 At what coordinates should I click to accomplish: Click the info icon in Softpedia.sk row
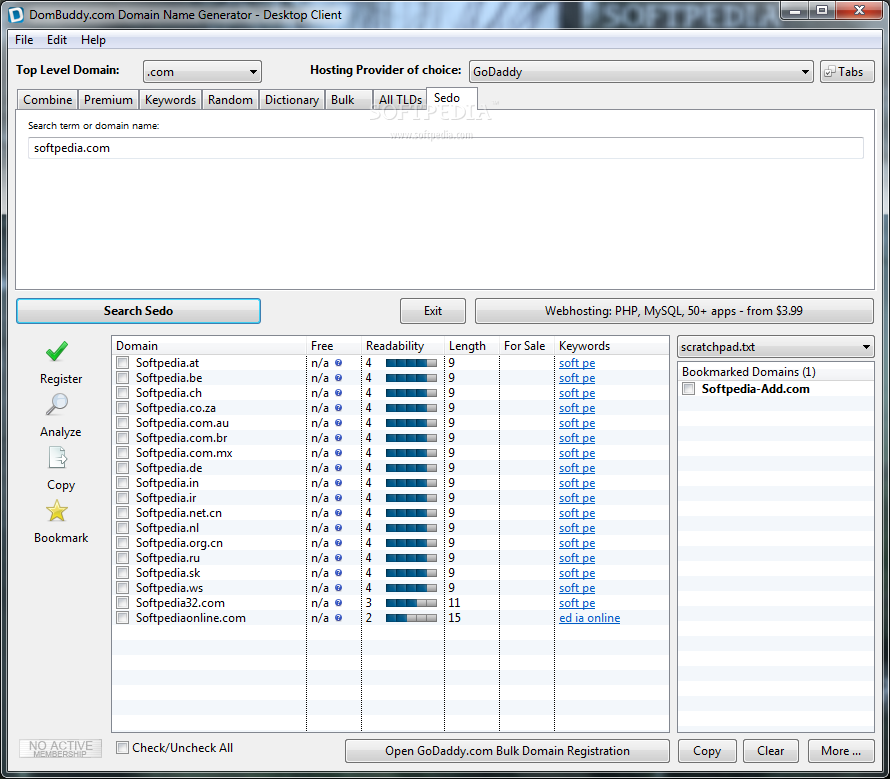click(338, 573)
